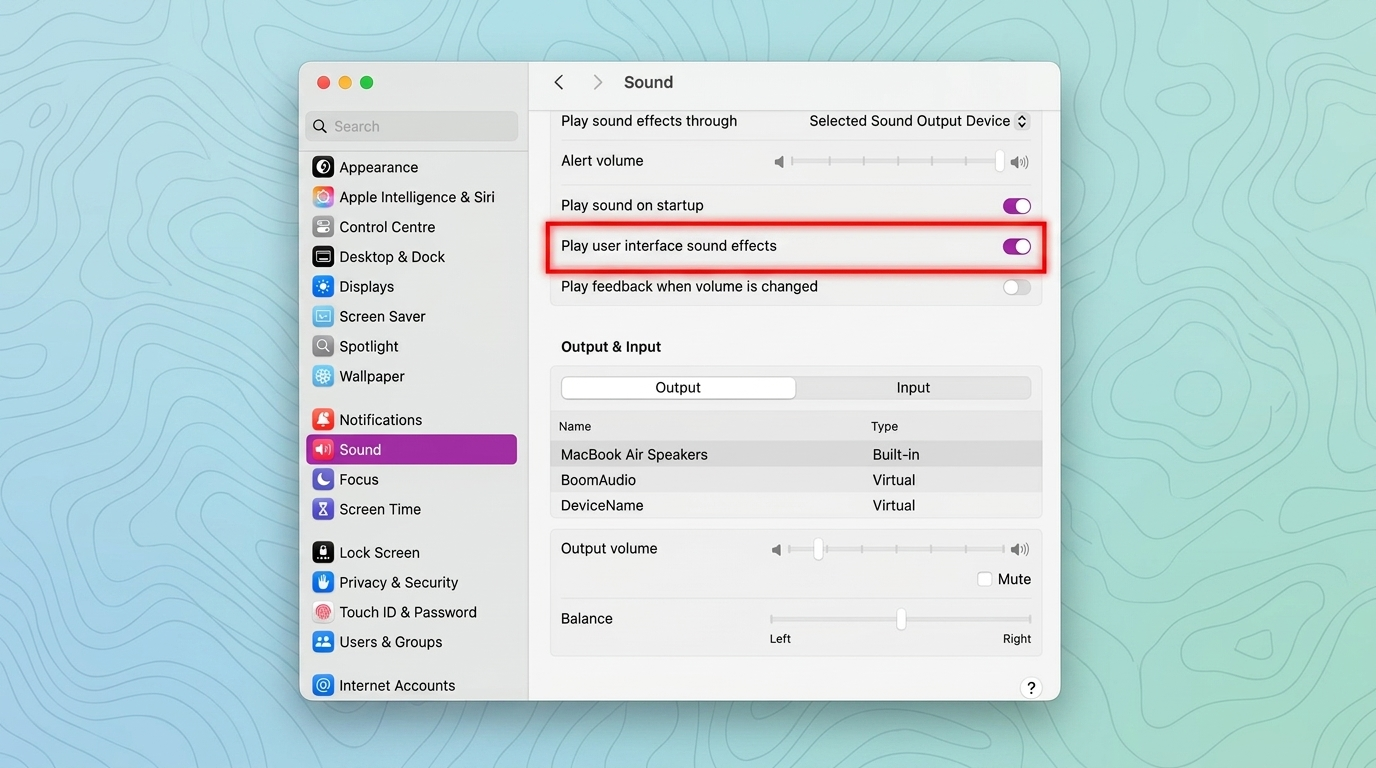Click the Right balance label

point(1017,639)
